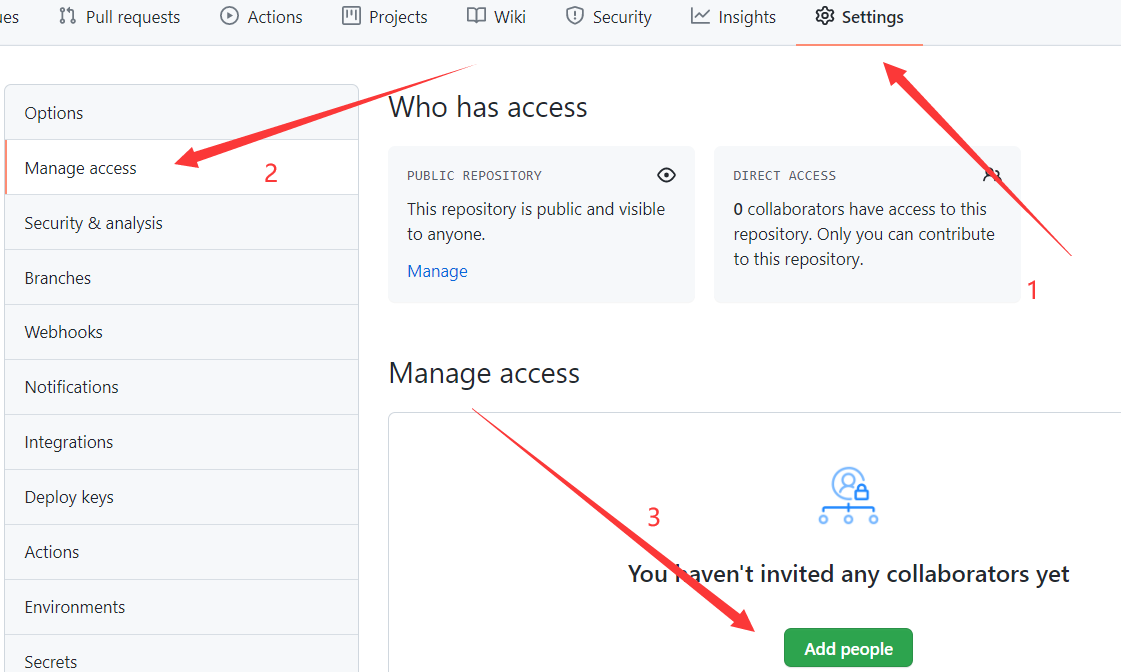Open Security & analysis settings
The width and height of the screenshot is (1121, 672).
tap(182, 223)
